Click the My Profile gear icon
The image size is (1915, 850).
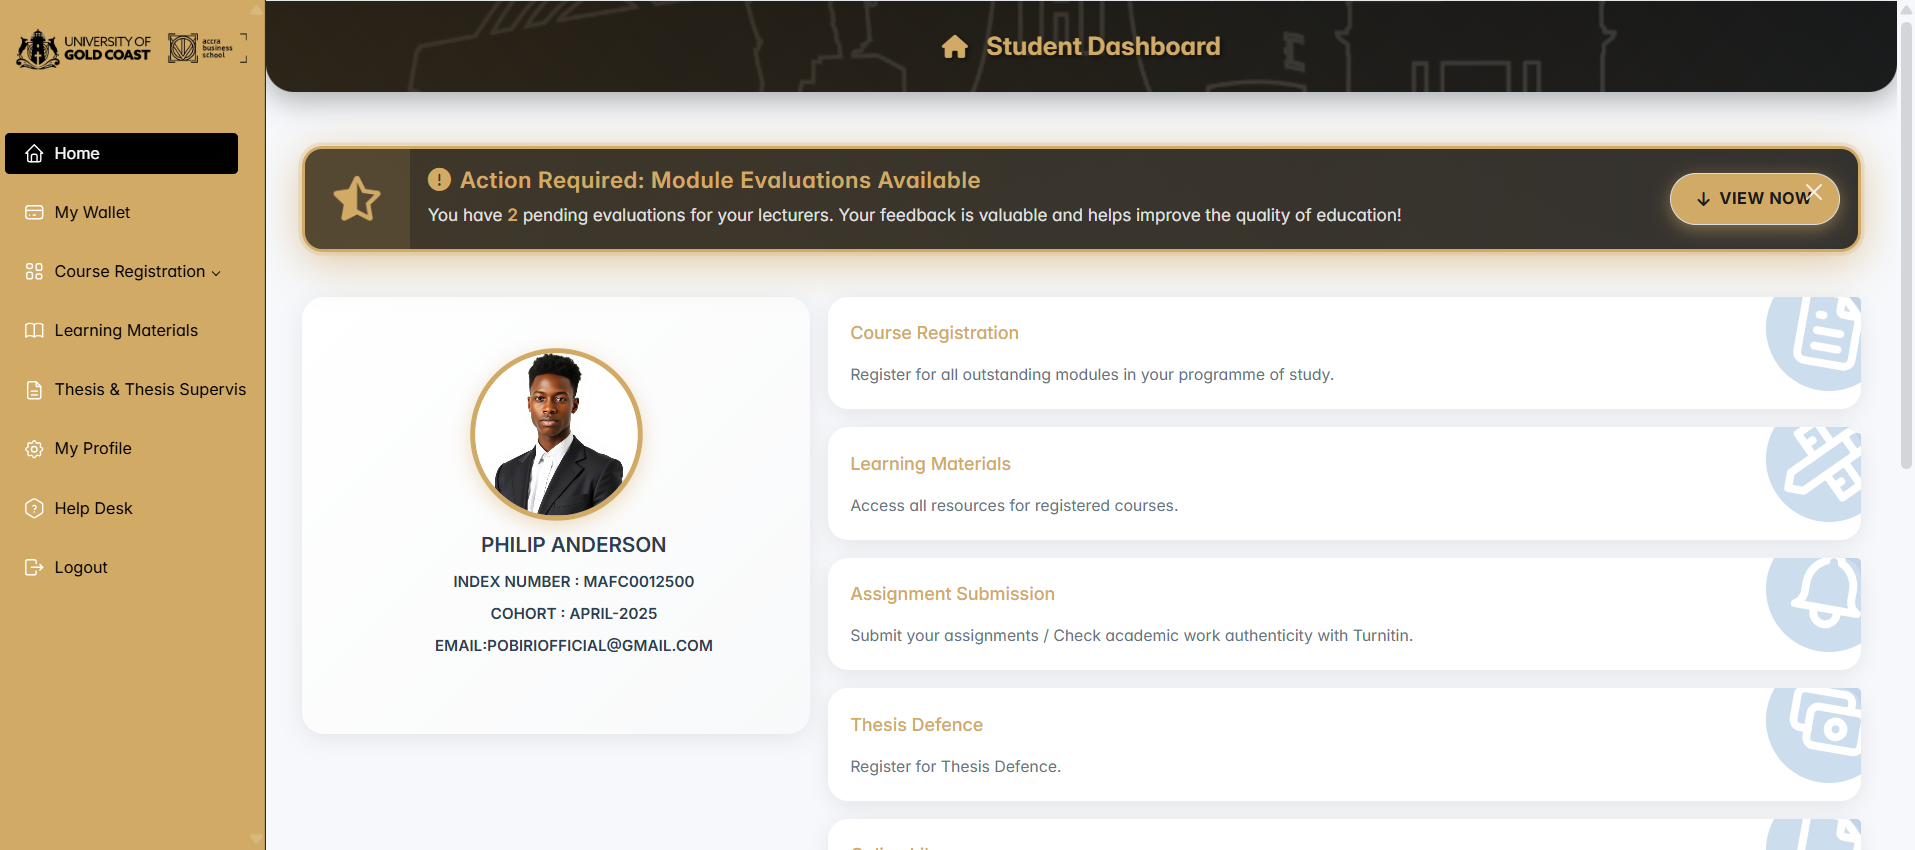tap(34, 449)
